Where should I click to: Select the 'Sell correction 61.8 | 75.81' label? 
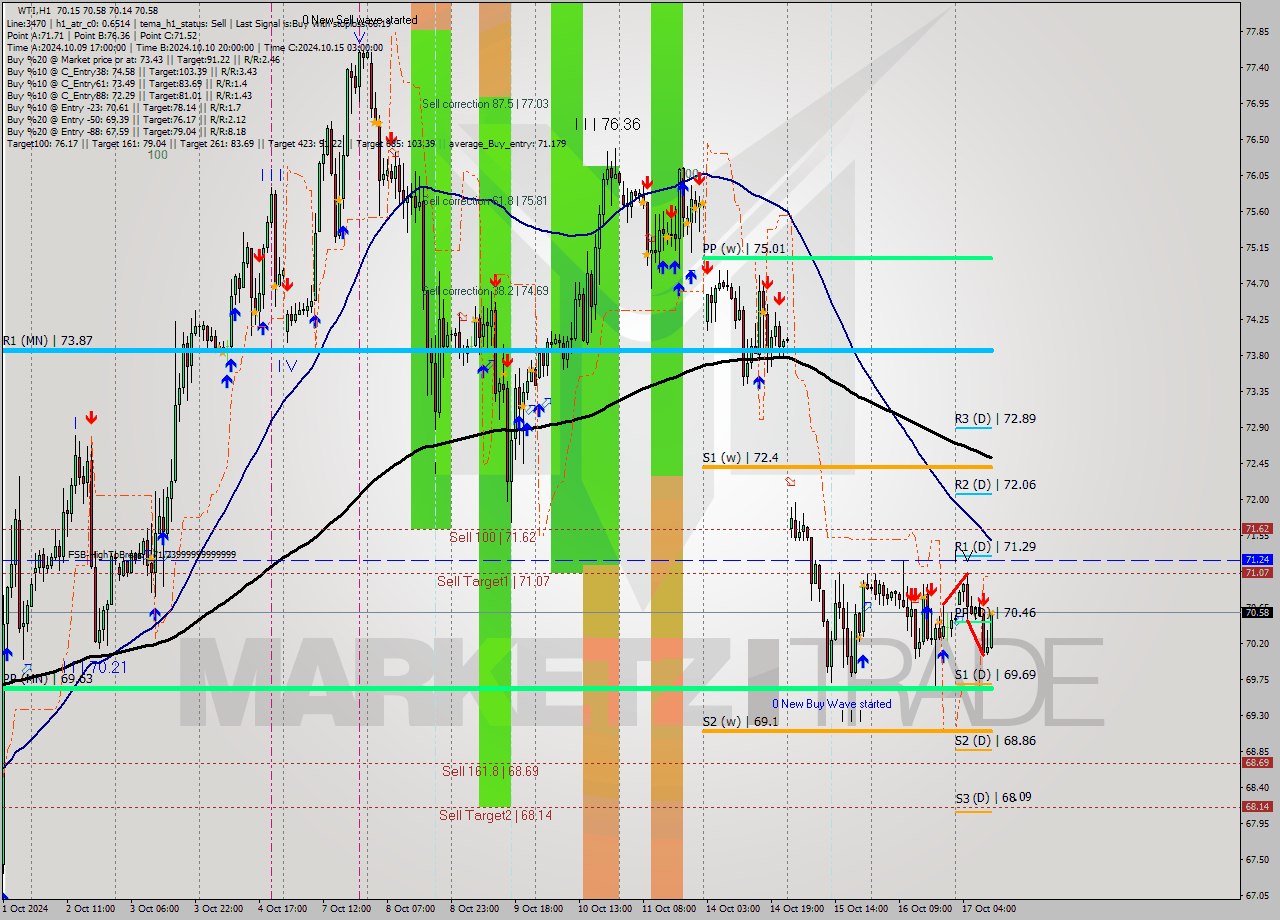click(485, 200)
